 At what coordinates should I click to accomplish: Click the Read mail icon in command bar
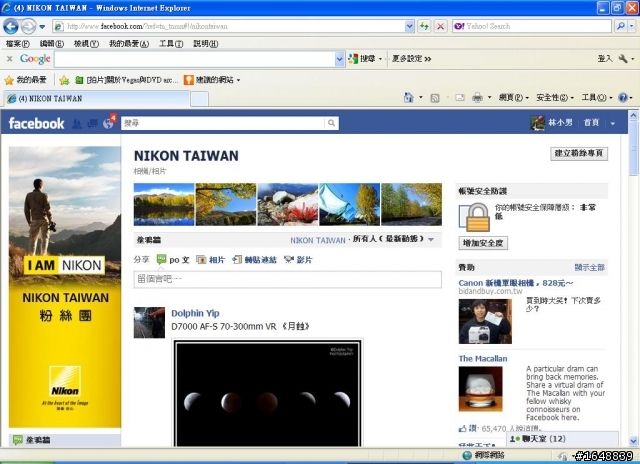[x=460, y=98]
